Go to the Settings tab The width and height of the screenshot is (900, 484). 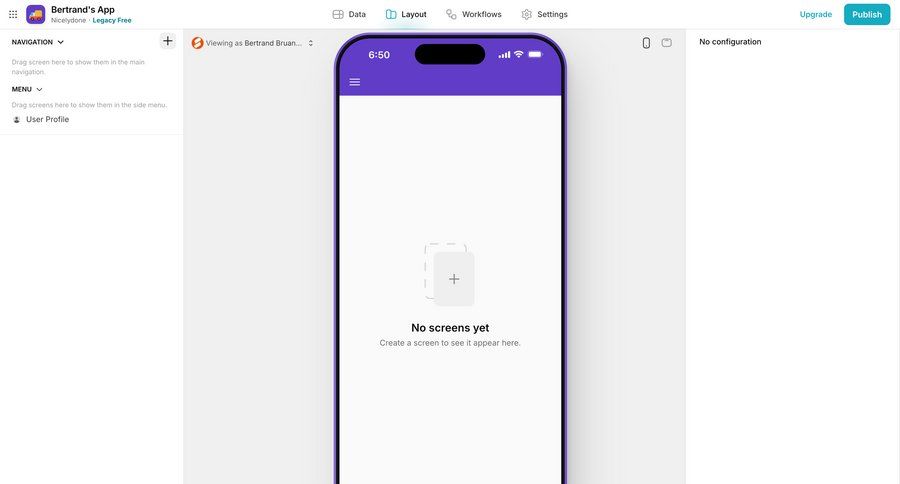click(x=544, y=14)
